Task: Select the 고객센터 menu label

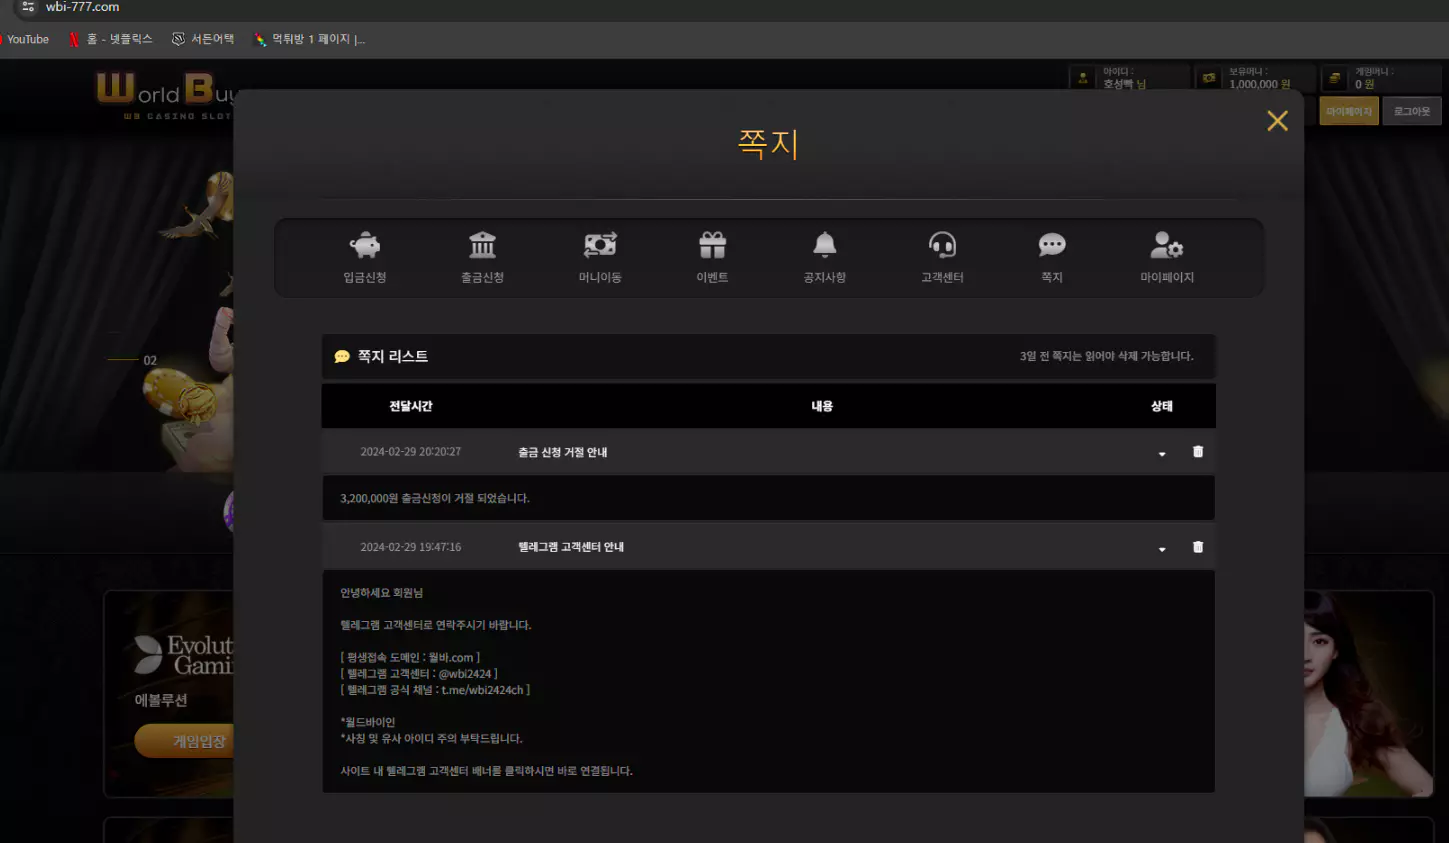Action: [942, 277]
